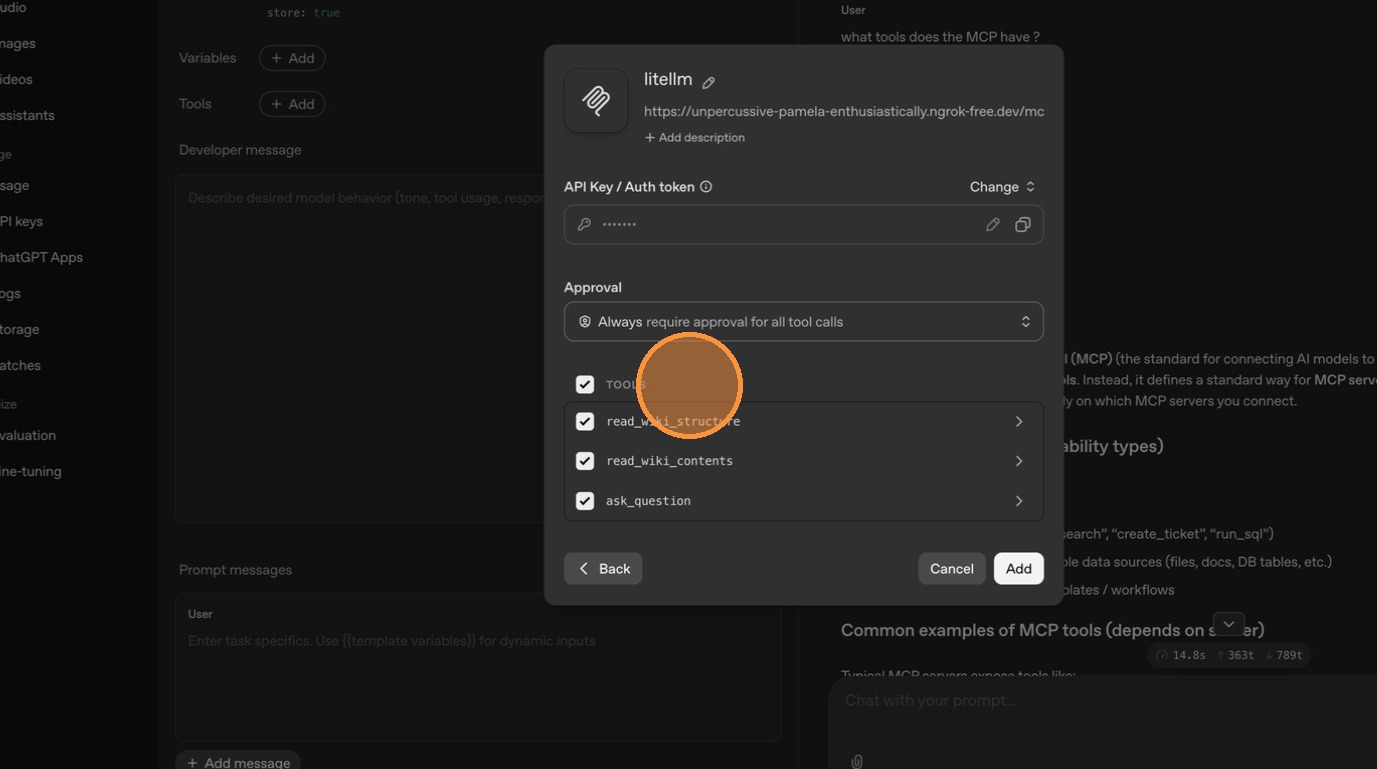The width and height of the screenshot is (1377, 769).
Task: Open the Change auth type dropdown
Action: coord(1002,187)
